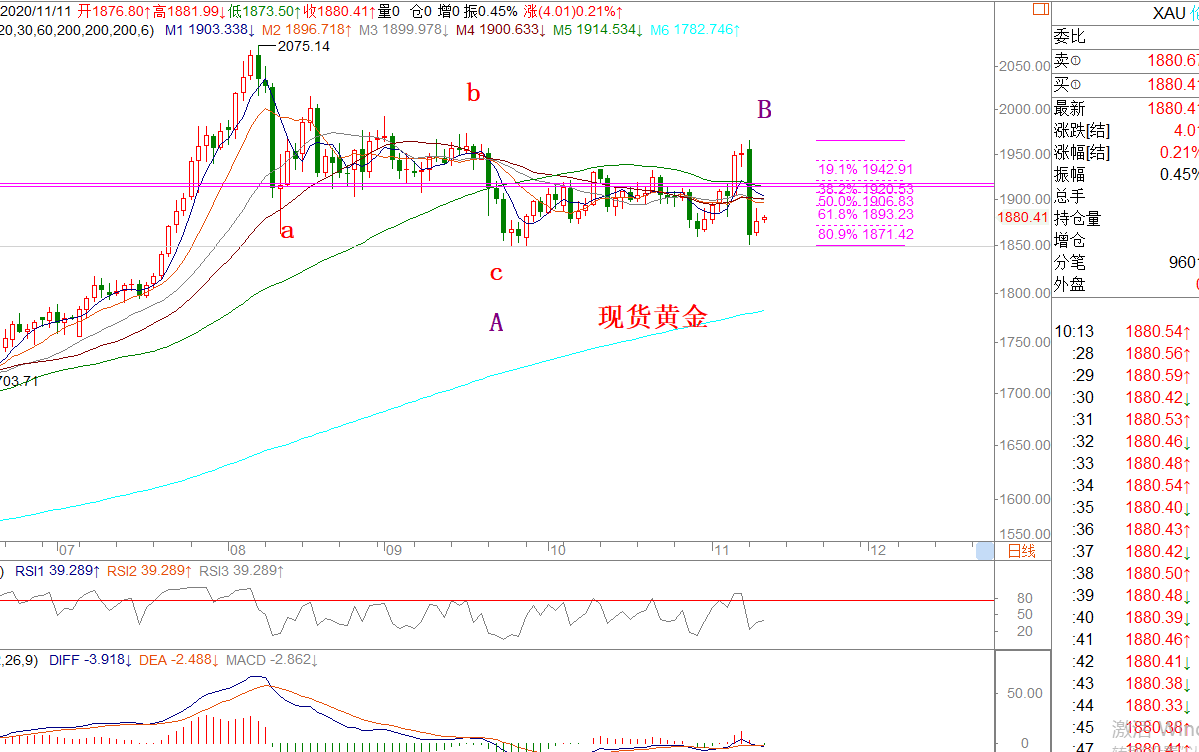Select the 2075.14 high price label
Screen dimensions: 1199x752
click(304, 46)
